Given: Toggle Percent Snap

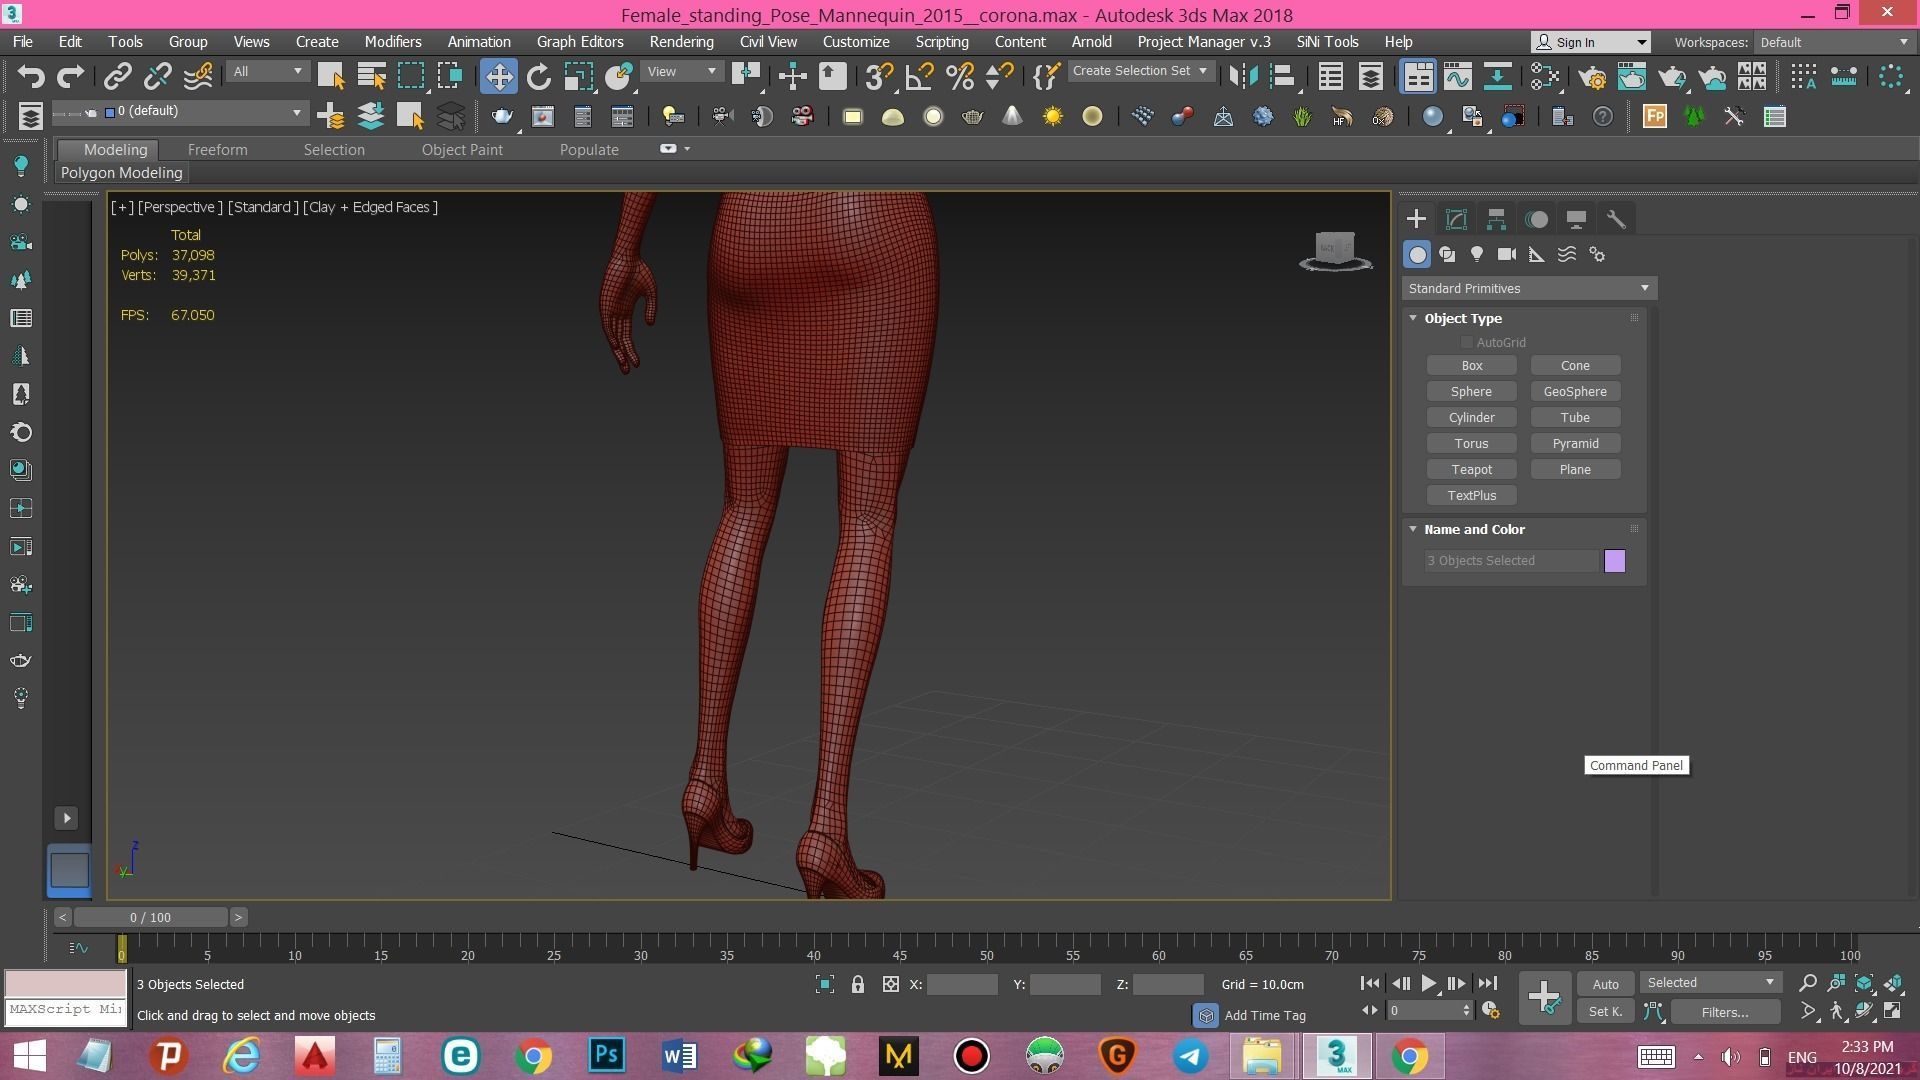Looking at the screenshot, I should click(x=959, y=76).
